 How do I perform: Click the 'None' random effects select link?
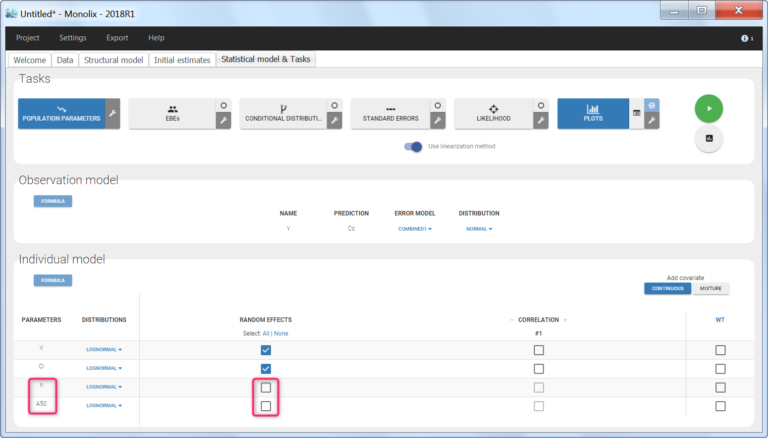click(x=281, y=333)
